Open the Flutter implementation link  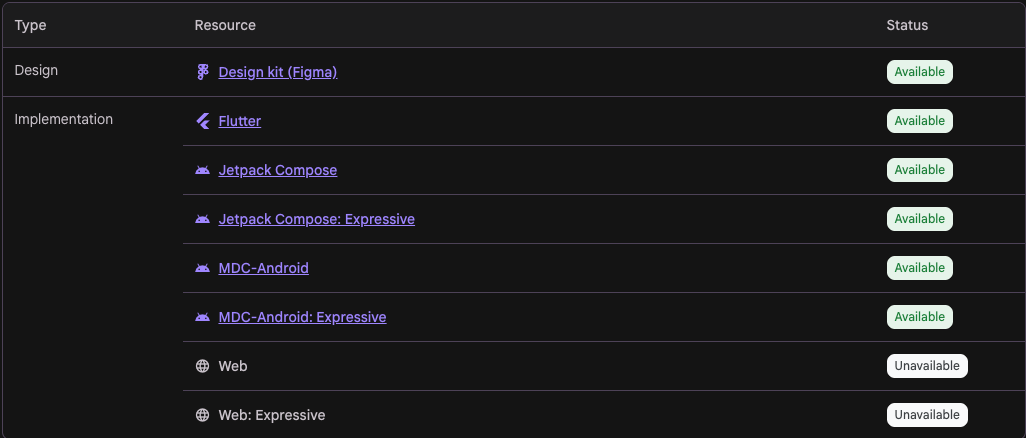pyautogui.click(x=239, y=121)
